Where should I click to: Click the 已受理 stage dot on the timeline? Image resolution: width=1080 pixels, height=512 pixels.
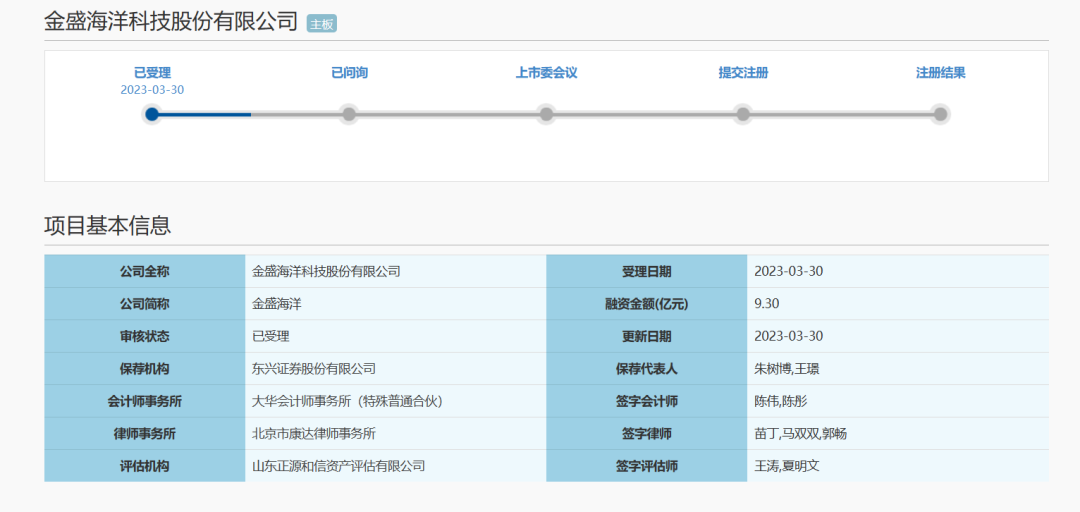click(x=152, y=114)
